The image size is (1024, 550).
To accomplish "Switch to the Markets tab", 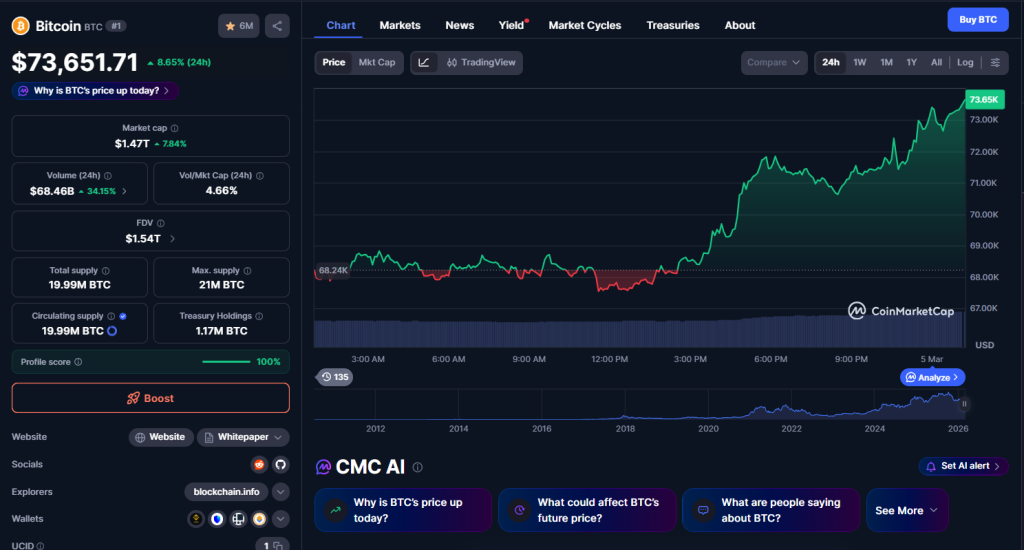I will pos(400,25).
